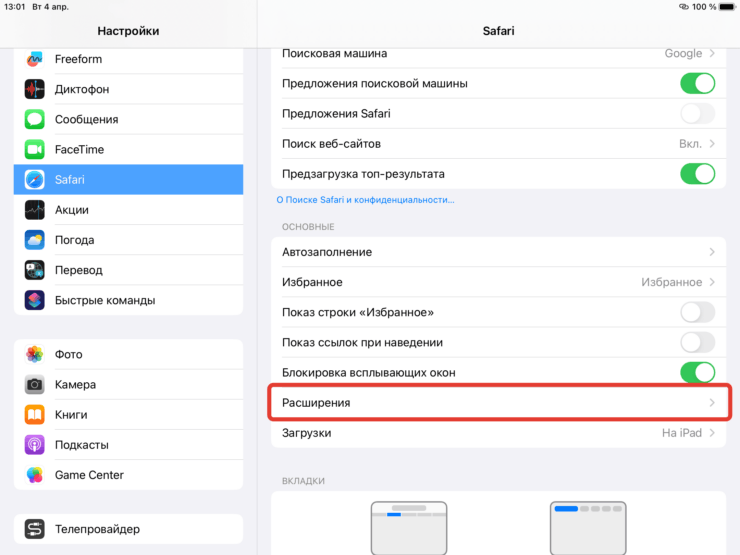Tap the Game Center bubbles icon
The height and width of the screenshot is (555, 740).
coord(34,475)
